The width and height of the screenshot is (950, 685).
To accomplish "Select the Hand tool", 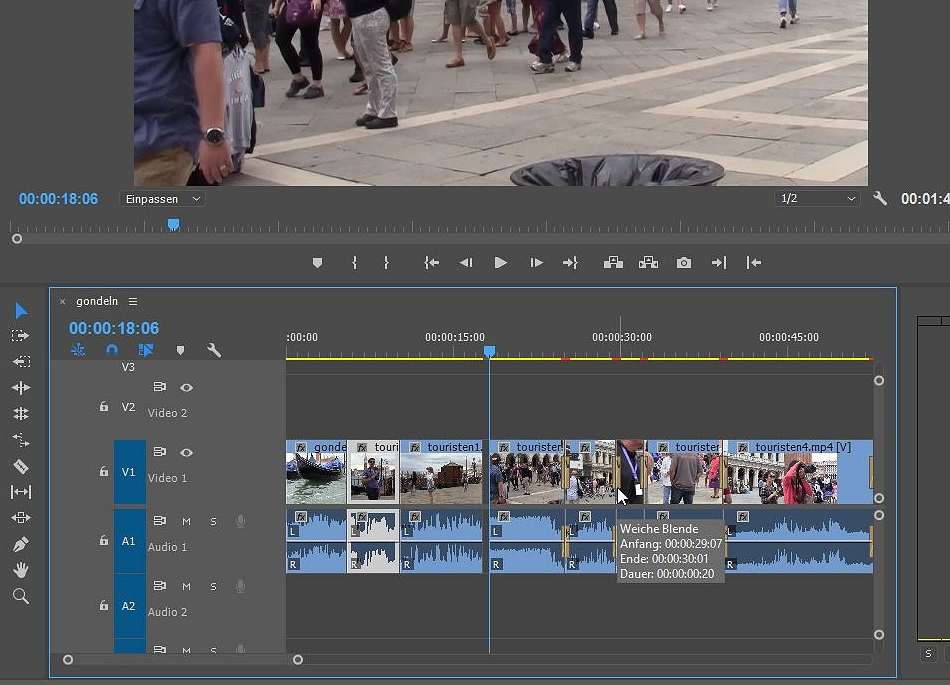I will click(x=20, y=570).
